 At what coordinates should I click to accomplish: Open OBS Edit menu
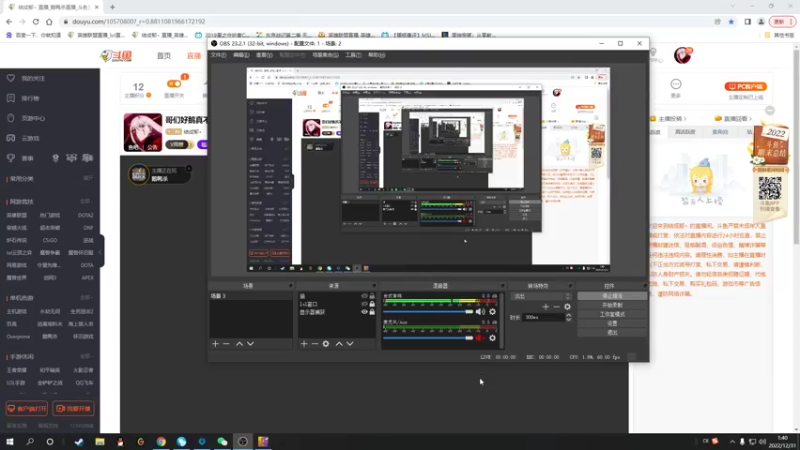tap(241, 55)
